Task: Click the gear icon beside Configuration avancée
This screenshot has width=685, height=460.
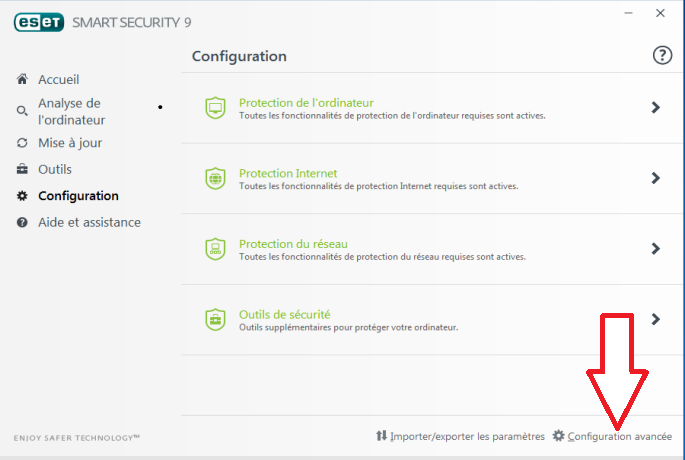Action: coord(558,436)
